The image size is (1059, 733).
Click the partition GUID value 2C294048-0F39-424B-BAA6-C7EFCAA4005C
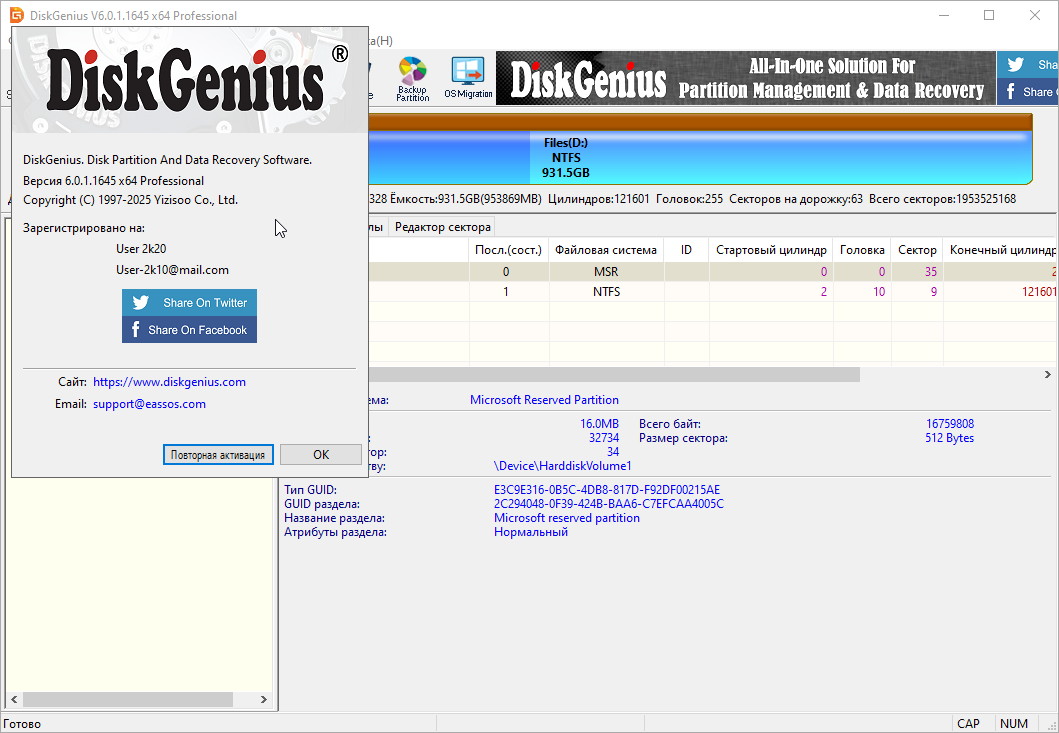[x=609, y=504]
